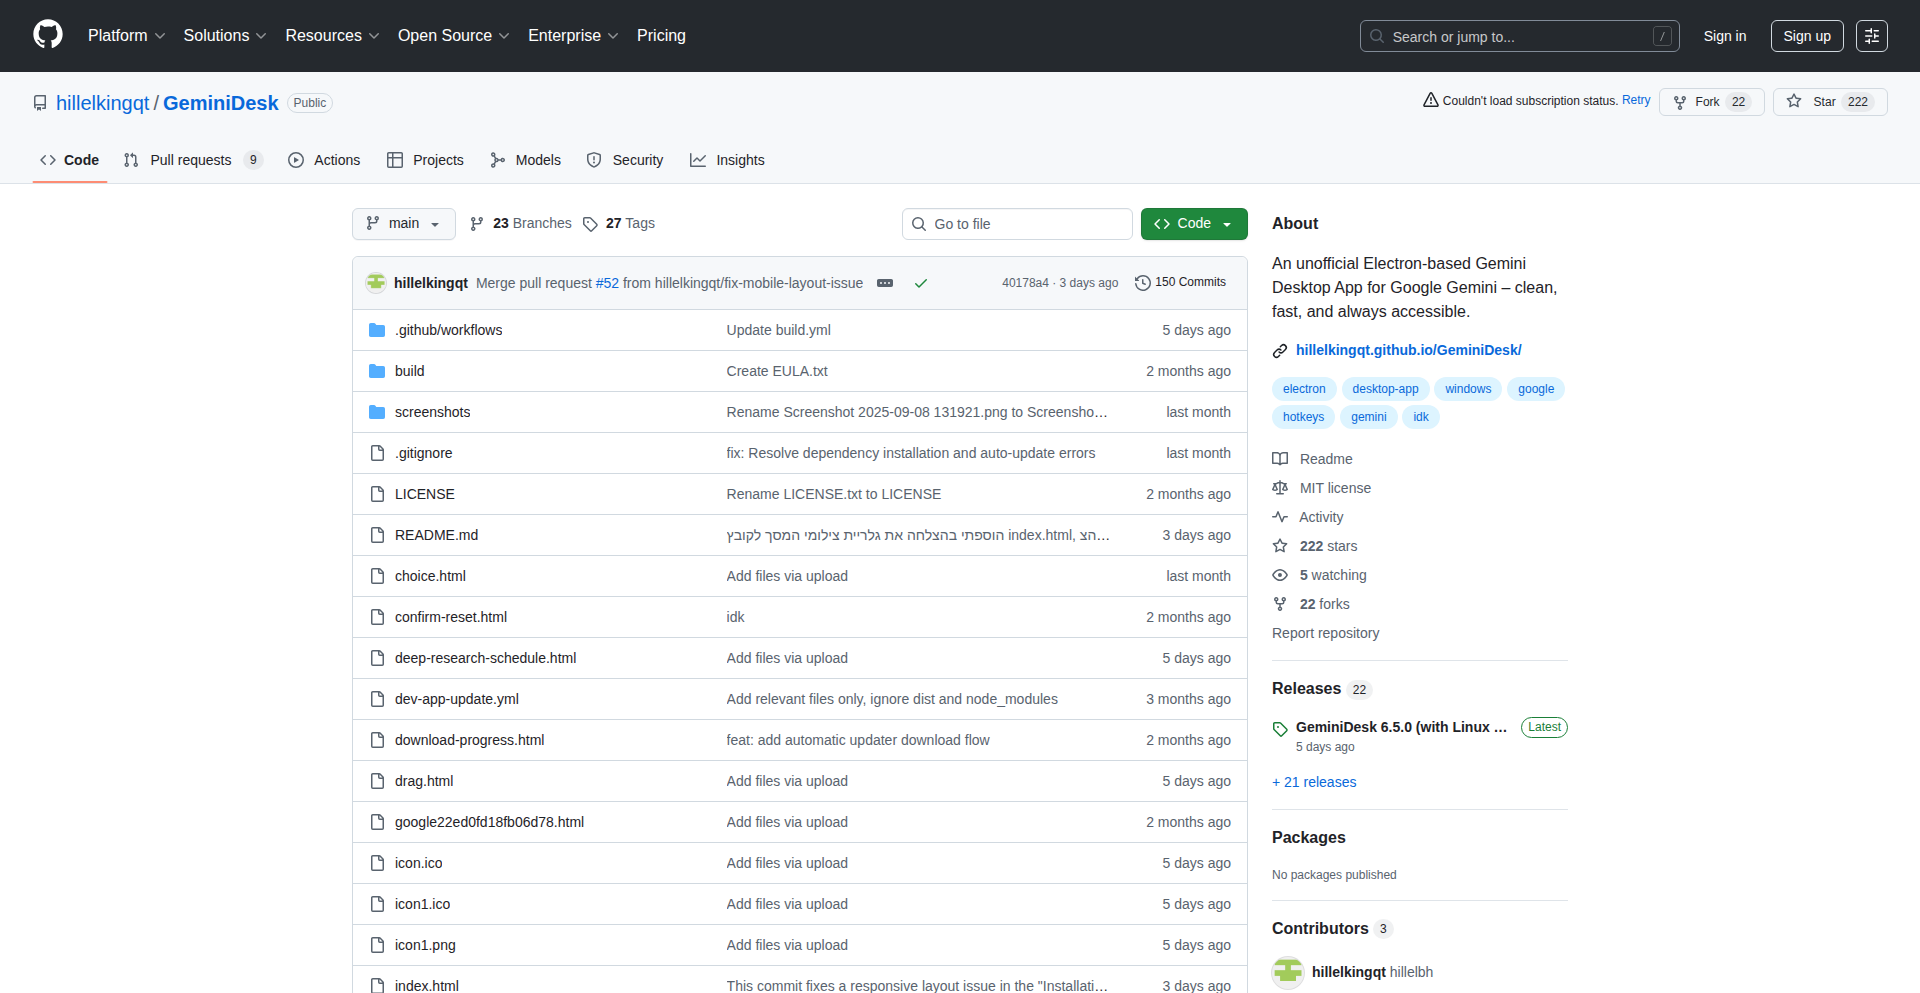
Task: Click the green check commit status icon
Action: coord(920,283)
